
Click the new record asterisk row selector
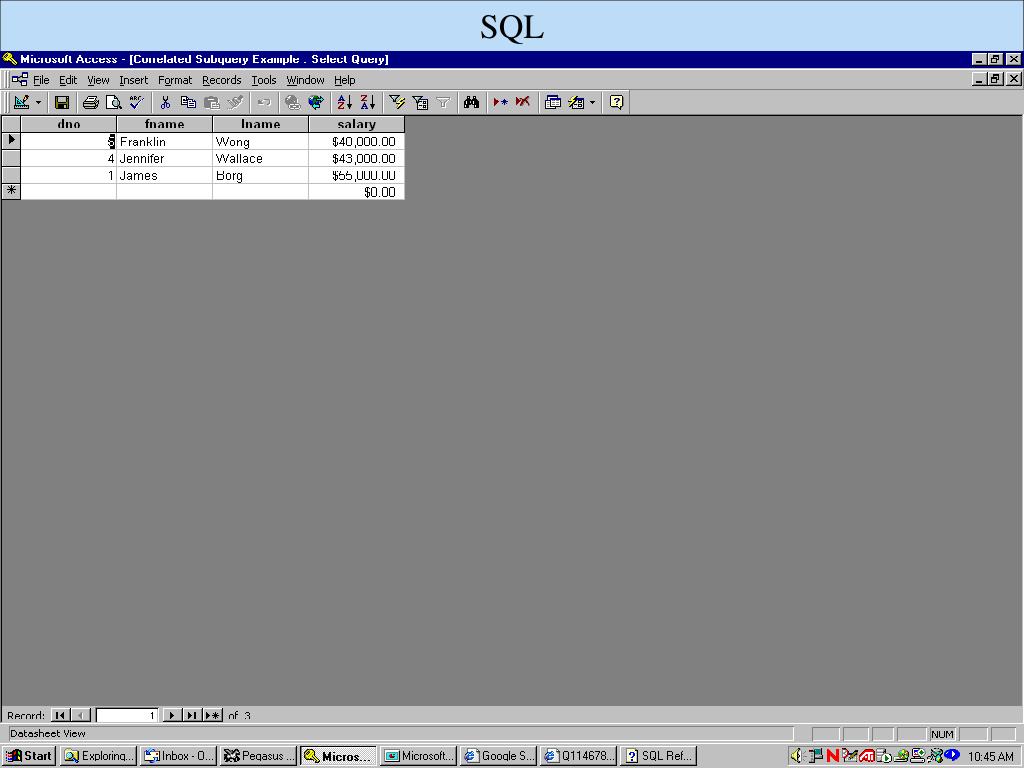11,191
